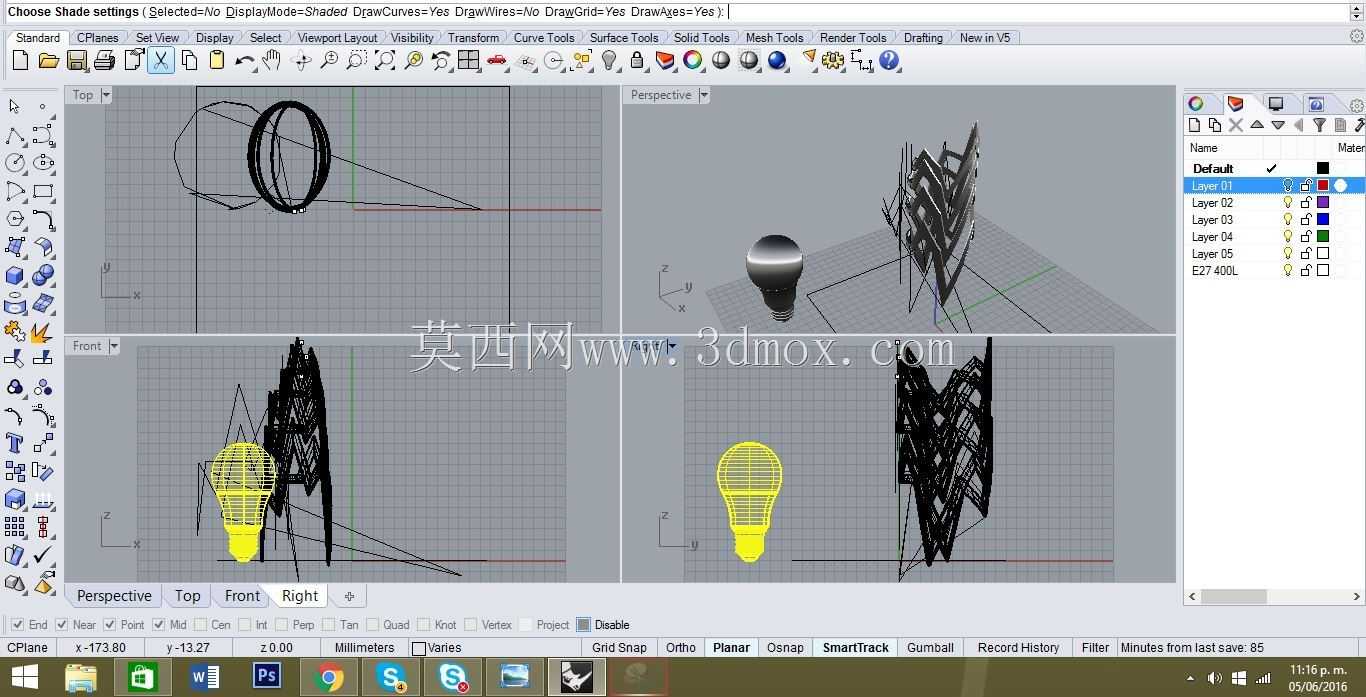Viewport: 1366px width, 697px height.
Task: Open the Top viewport dropdown arrow
Action: [106, 95]
